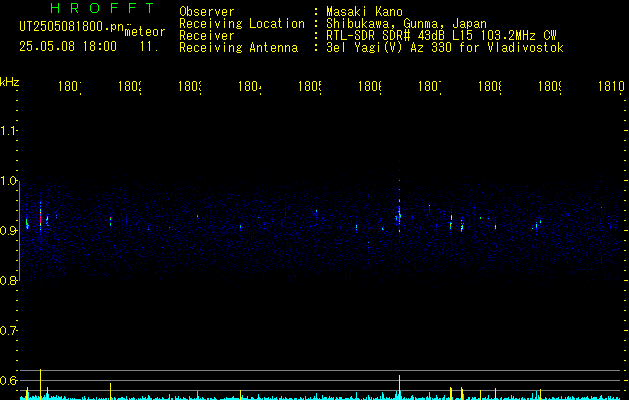This screenshot has height=400, width=629.
Task: Click the tall yellow level spike below the 1806 echo
Action: (x=400, y=387)
